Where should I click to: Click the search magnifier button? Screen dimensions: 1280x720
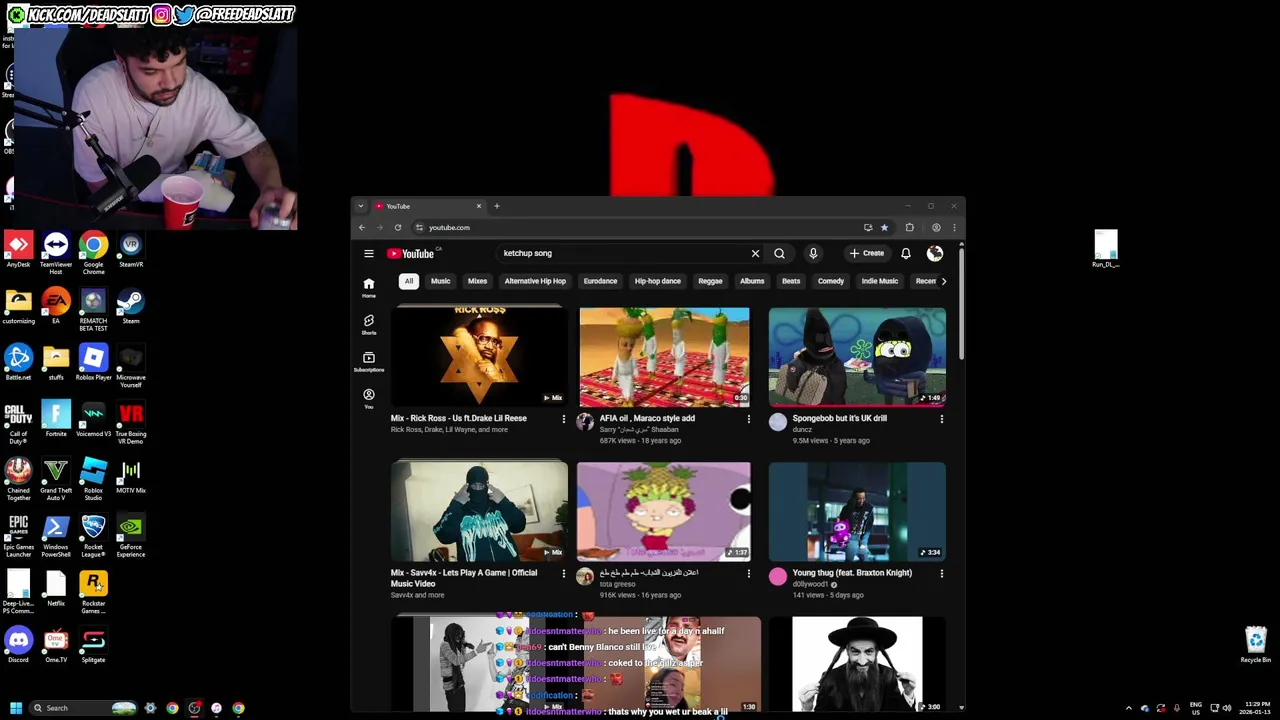779,254
